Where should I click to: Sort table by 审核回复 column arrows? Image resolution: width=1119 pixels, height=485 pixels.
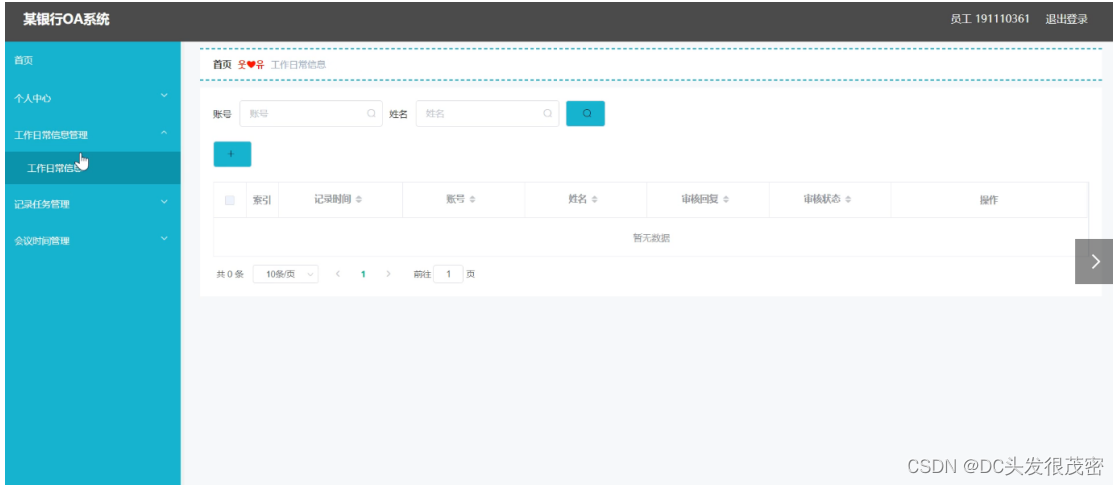726,200
